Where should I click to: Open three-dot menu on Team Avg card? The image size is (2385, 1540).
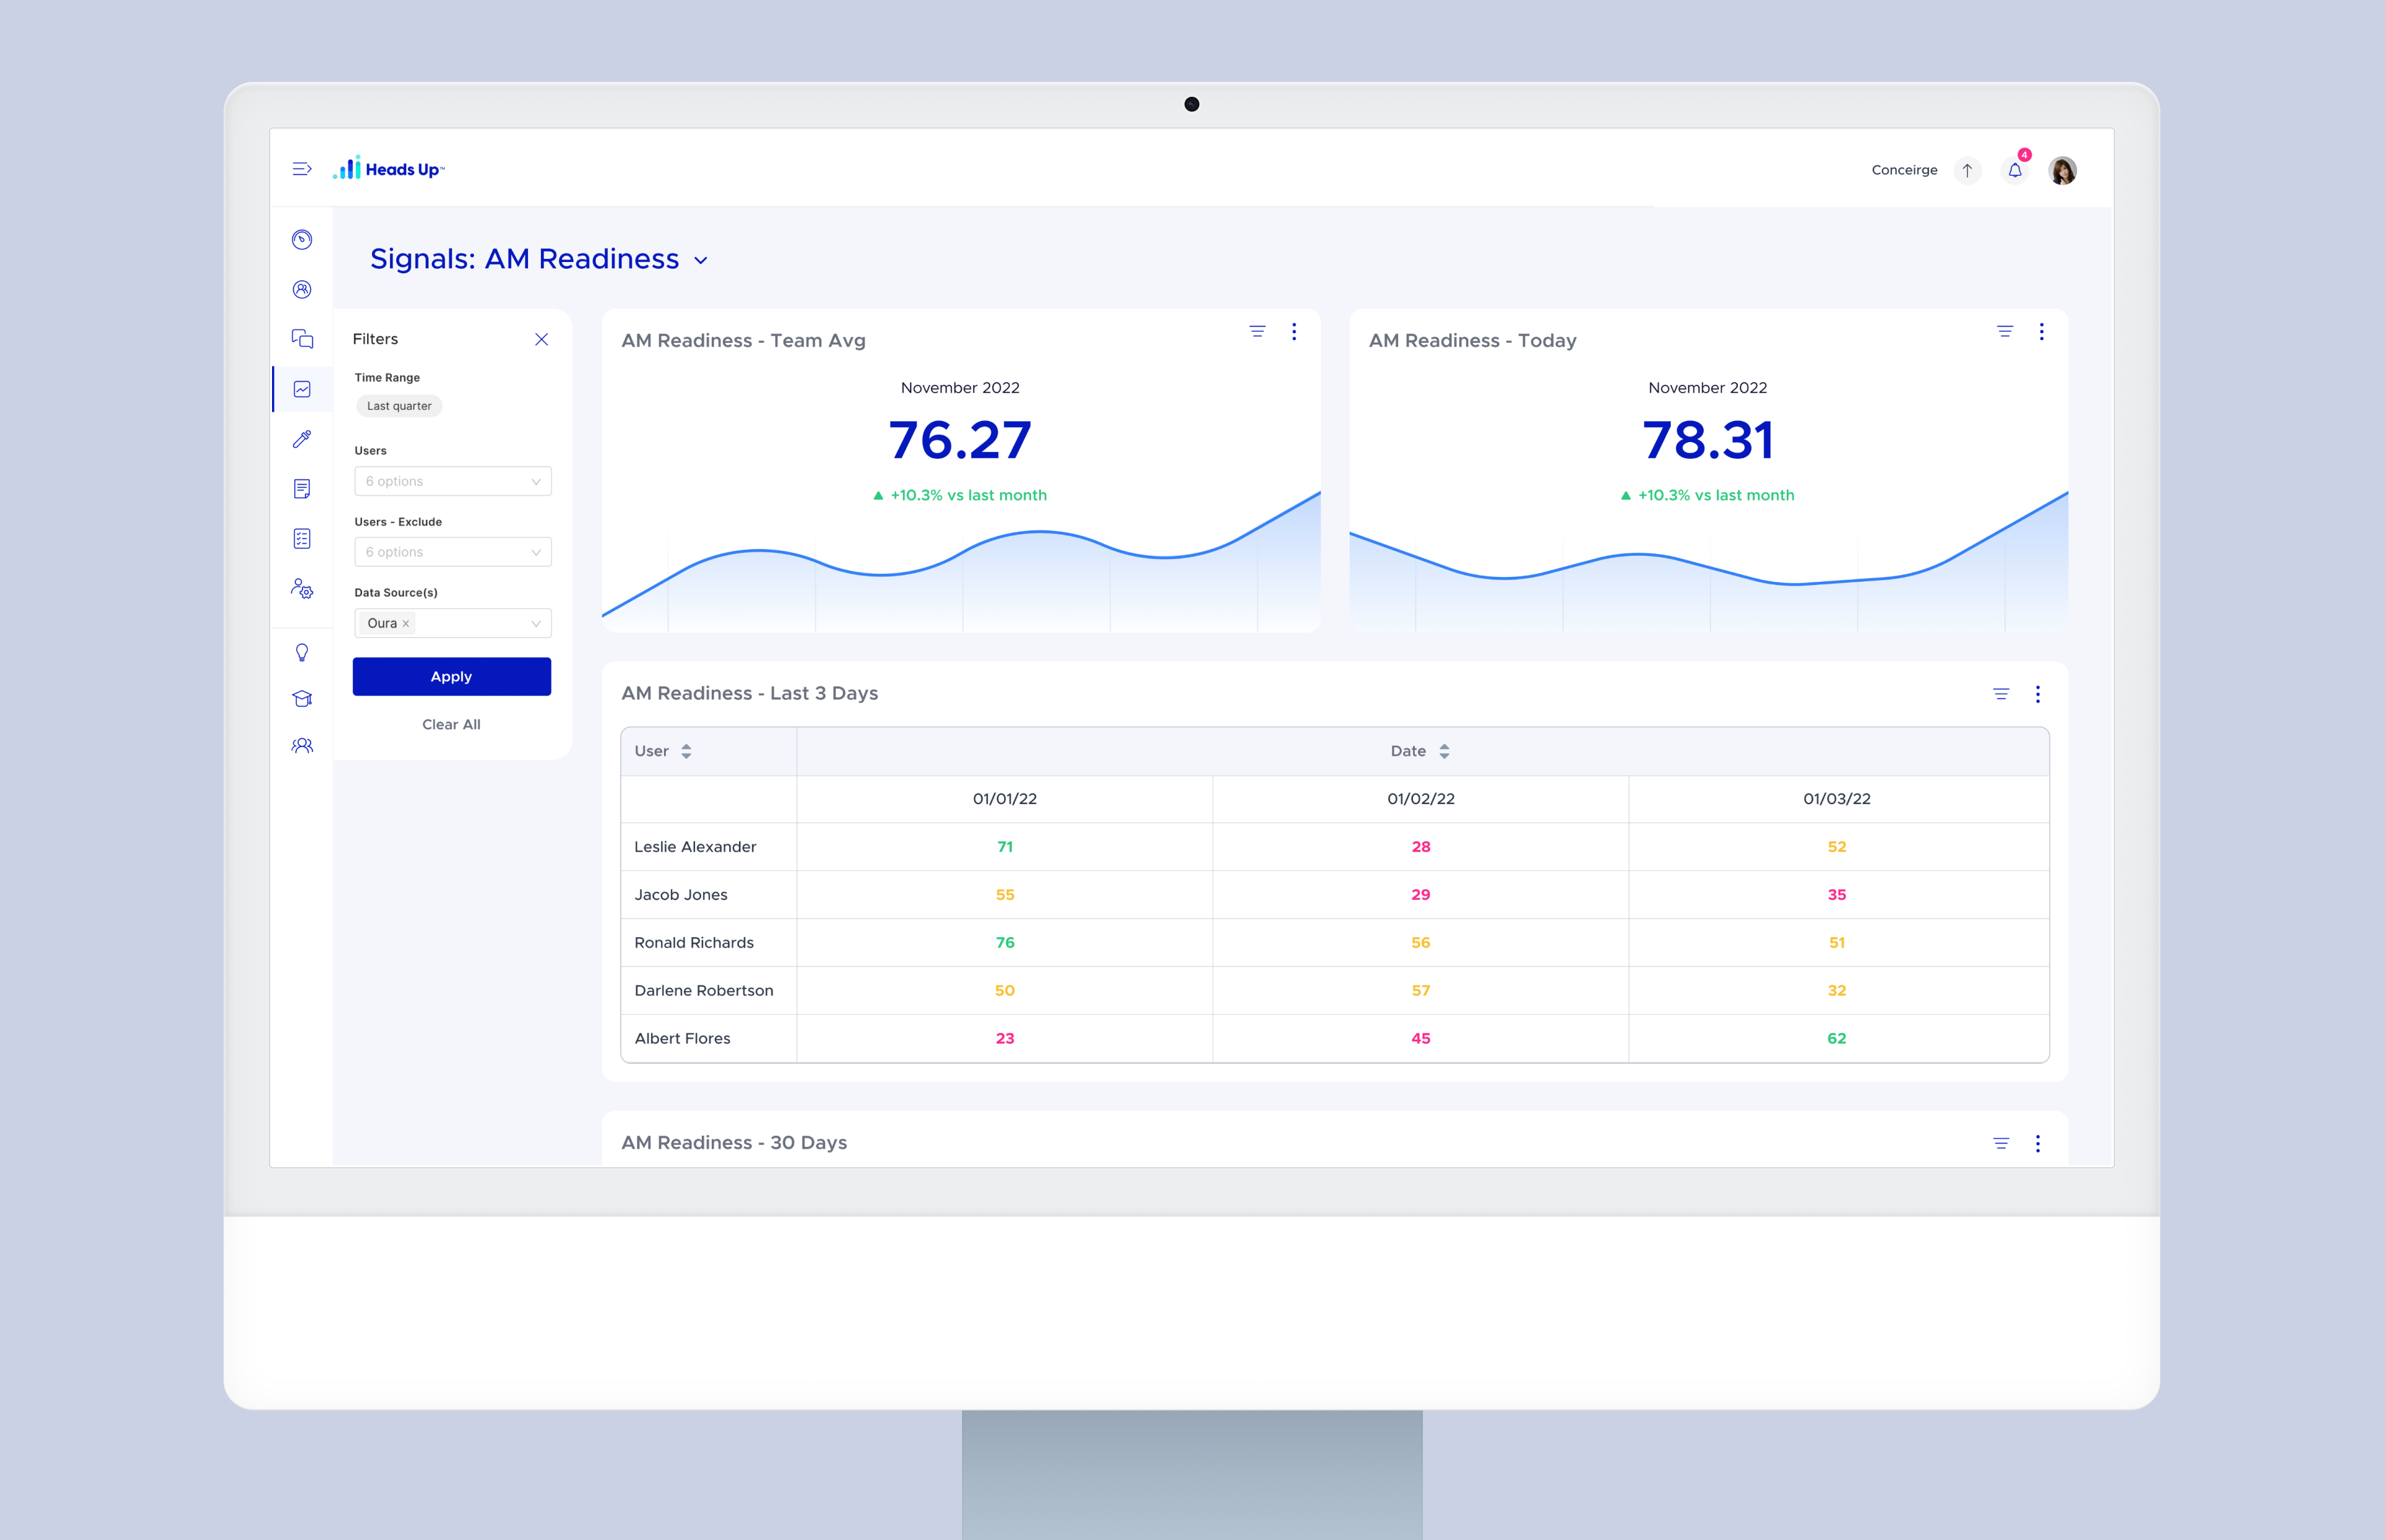click(x=1294, y=331)
